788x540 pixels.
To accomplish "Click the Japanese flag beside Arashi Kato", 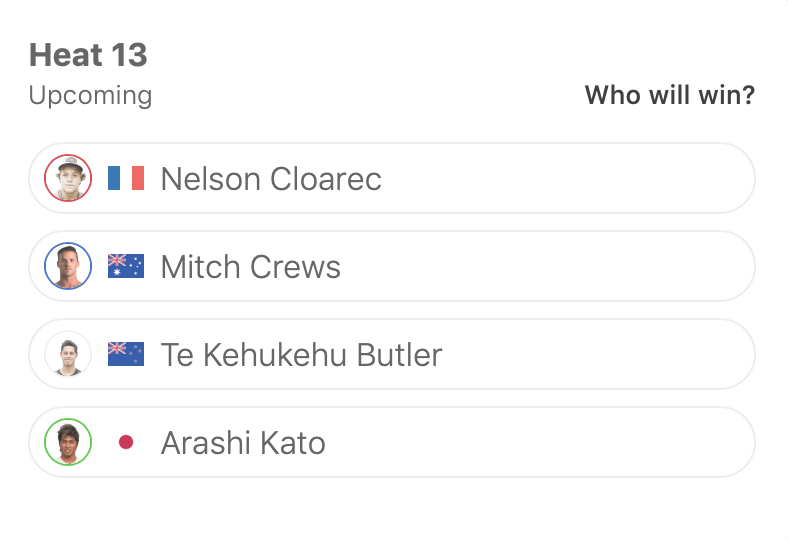I will click(x=126, y=442).
